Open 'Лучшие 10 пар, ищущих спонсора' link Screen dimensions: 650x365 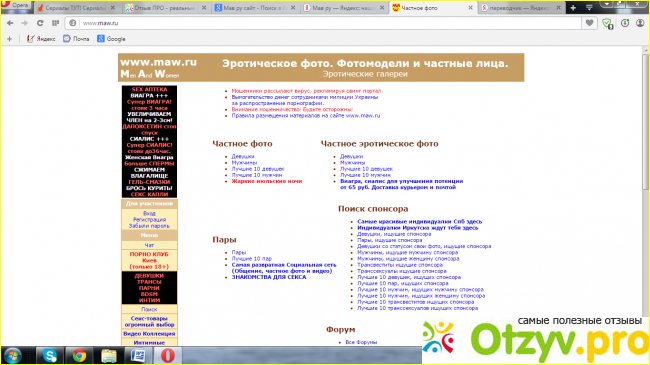point(403,283)
